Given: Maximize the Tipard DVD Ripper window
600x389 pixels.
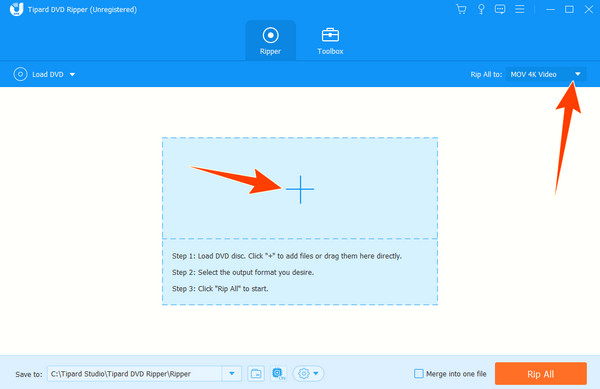Looking at the screenshot, I should coord(569,9).
